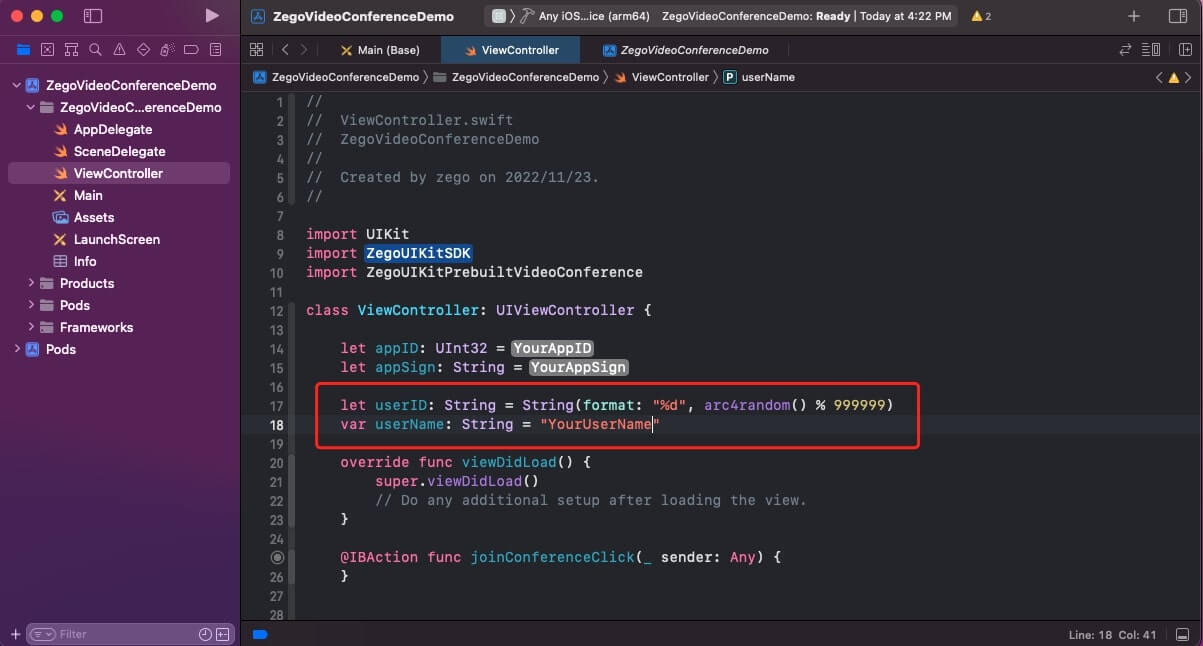Toggle the inspectors panel on the right
The image size is (1203, 646).
point(1177,16)
